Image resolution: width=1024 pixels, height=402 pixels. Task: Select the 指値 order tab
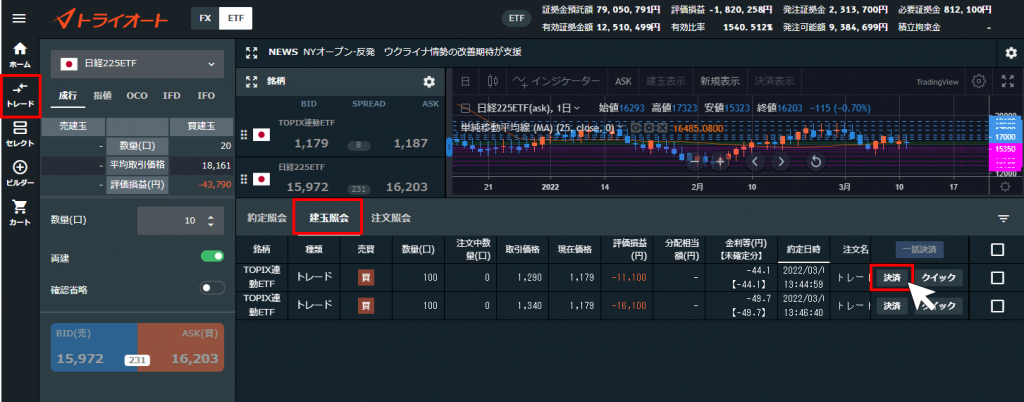(x=103, y=95)
